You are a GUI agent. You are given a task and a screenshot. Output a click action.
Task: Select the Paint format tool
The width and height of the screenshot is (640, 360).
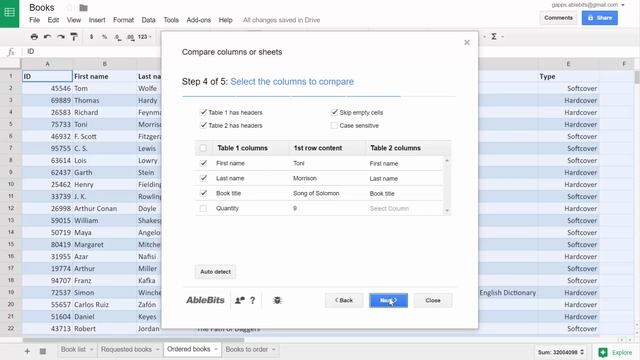[x=74, y=37]
